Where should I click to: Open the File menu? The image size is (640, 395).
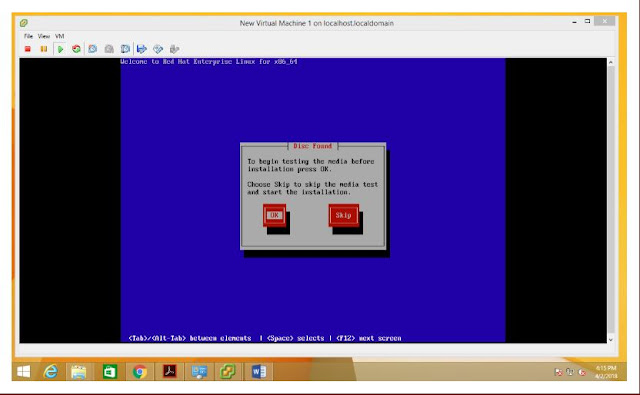pyautogui.click(x=28, y=36)
